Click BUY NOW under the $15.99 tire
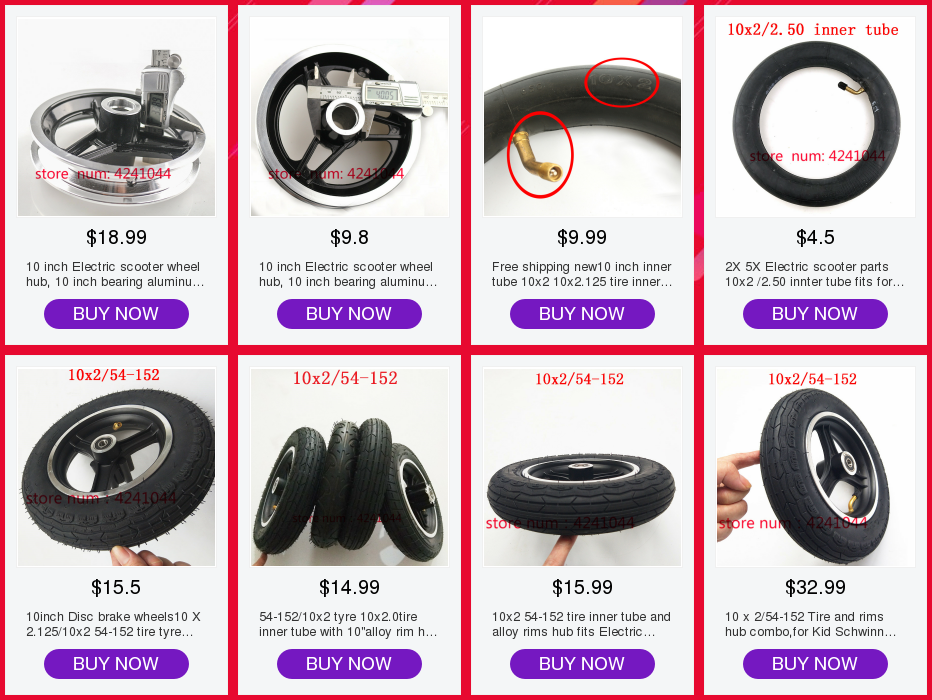The image size is (932, 700). pyautogui.click(x=582, y=664)
